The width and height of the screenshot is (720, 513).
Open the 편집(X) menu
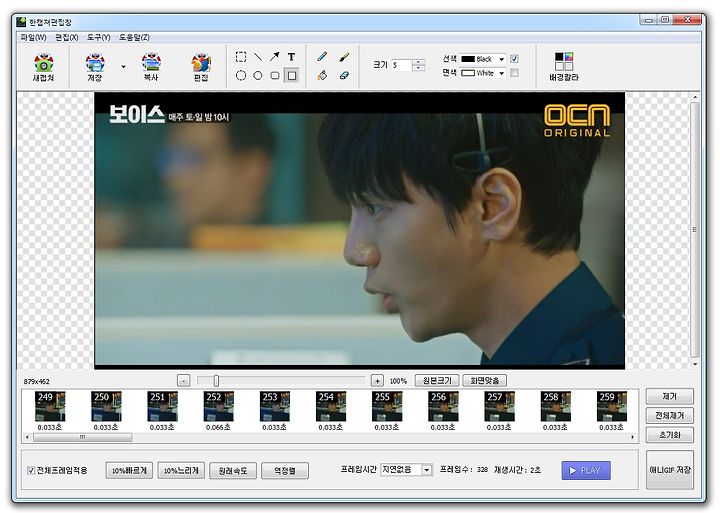(x=67, y=37)
